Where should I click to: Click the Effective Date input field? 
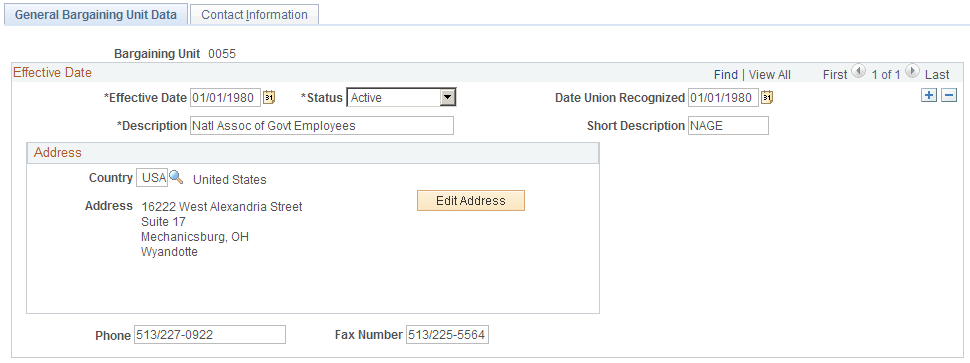point(226,98)
